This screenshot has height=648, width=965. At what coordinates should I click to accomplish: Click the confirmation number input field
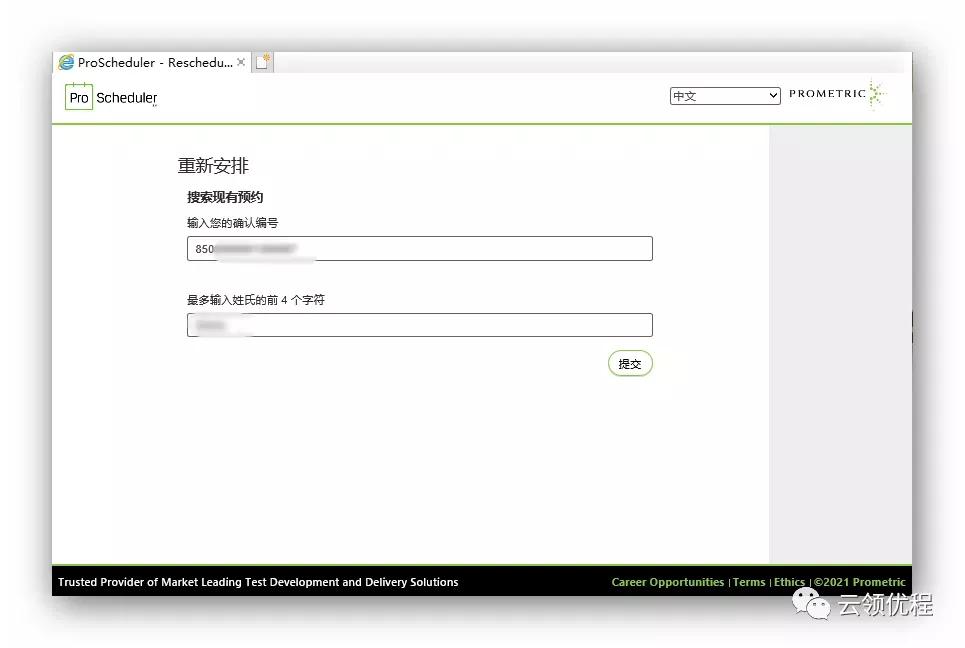[419, 248]
